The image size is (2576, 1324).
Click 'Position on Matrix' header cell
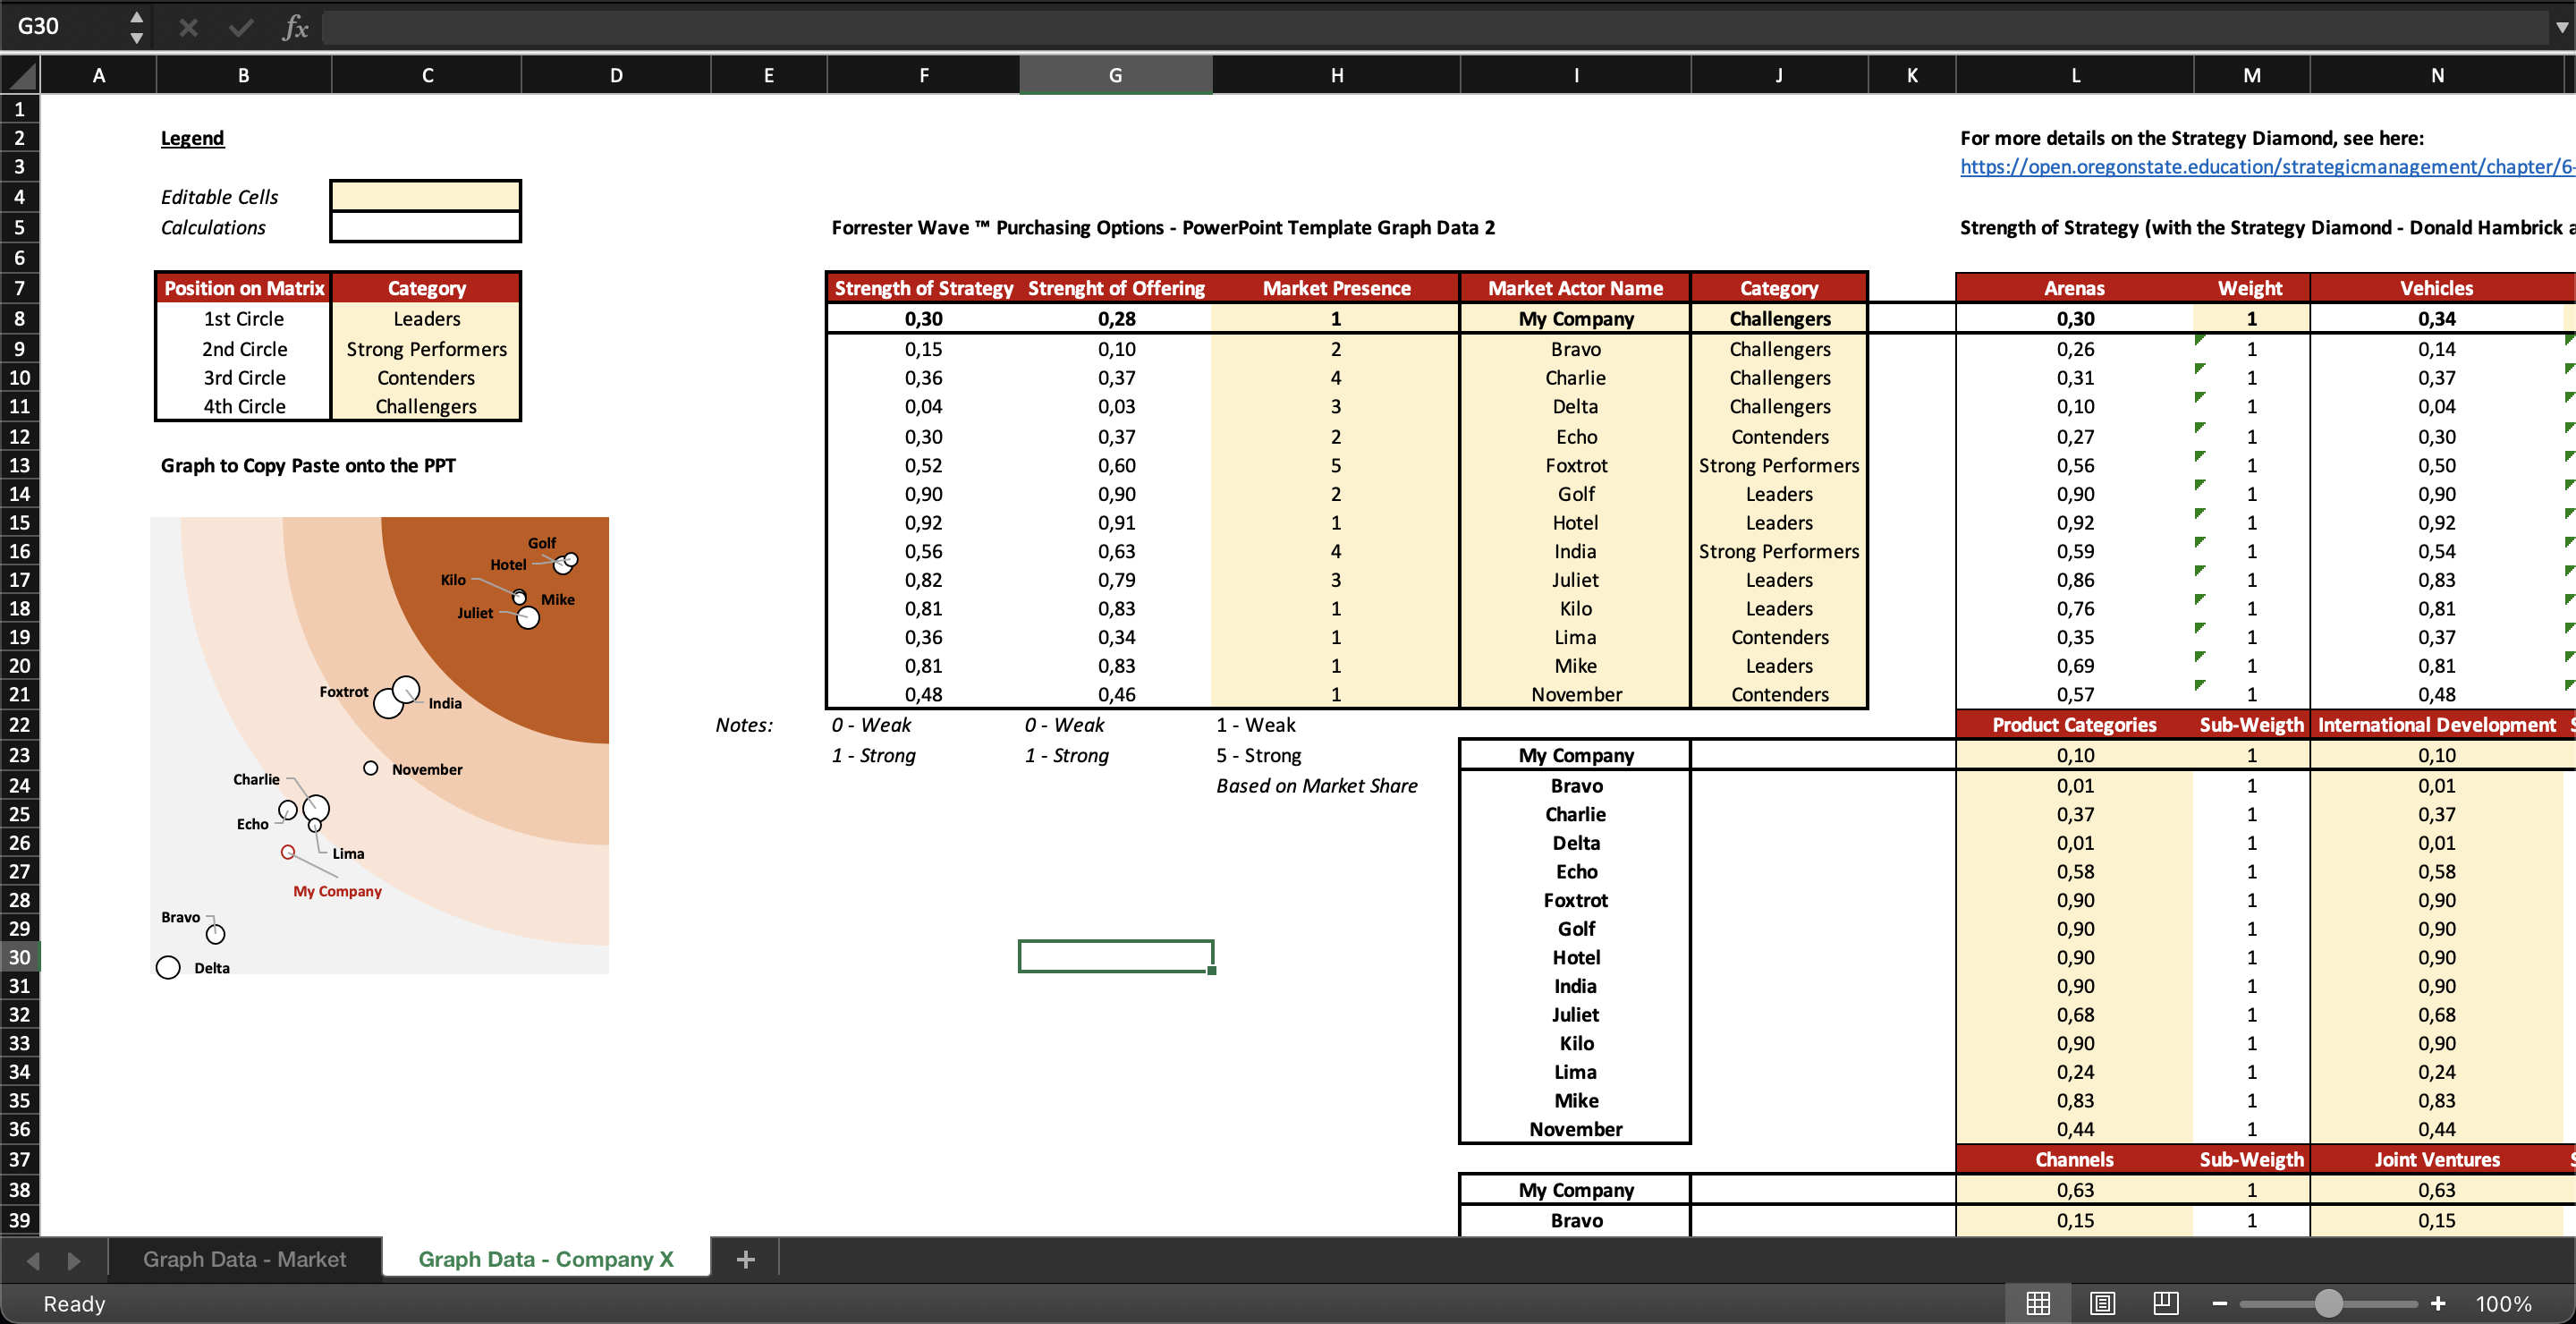pyautogui.click(x=244, y=288)
